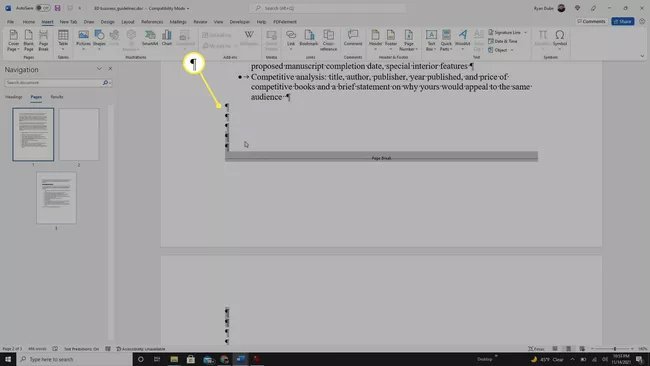Image resolution: width=650 pixels, height=366 pixels.
Task: Open the WordArt tool
Action: click(462, 39)
